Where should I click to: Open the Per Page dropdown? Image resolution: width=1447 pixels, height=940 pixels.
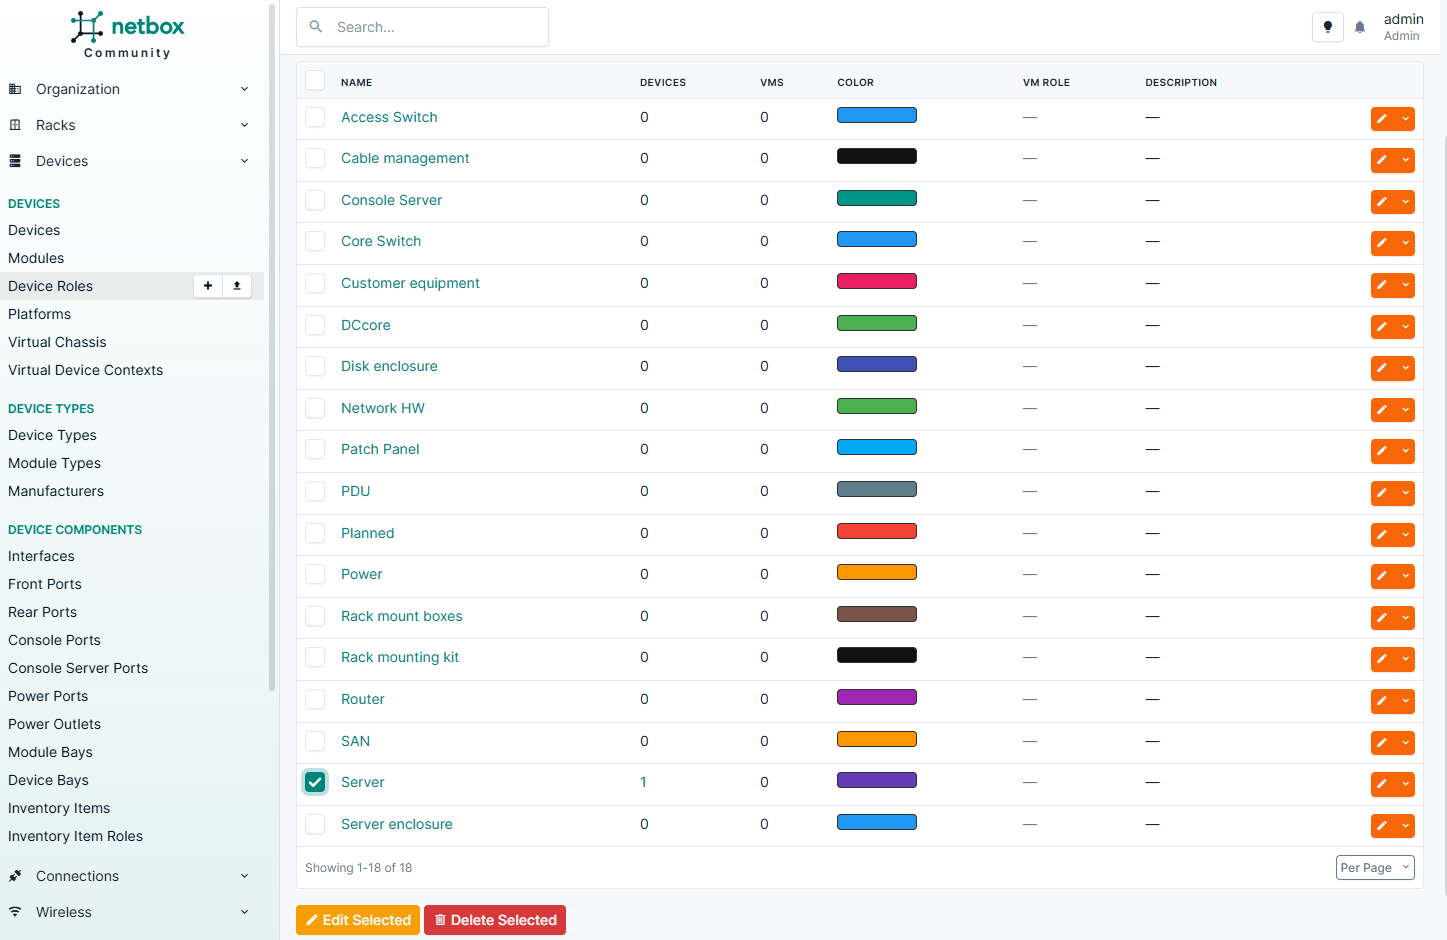click(1375, 868)
